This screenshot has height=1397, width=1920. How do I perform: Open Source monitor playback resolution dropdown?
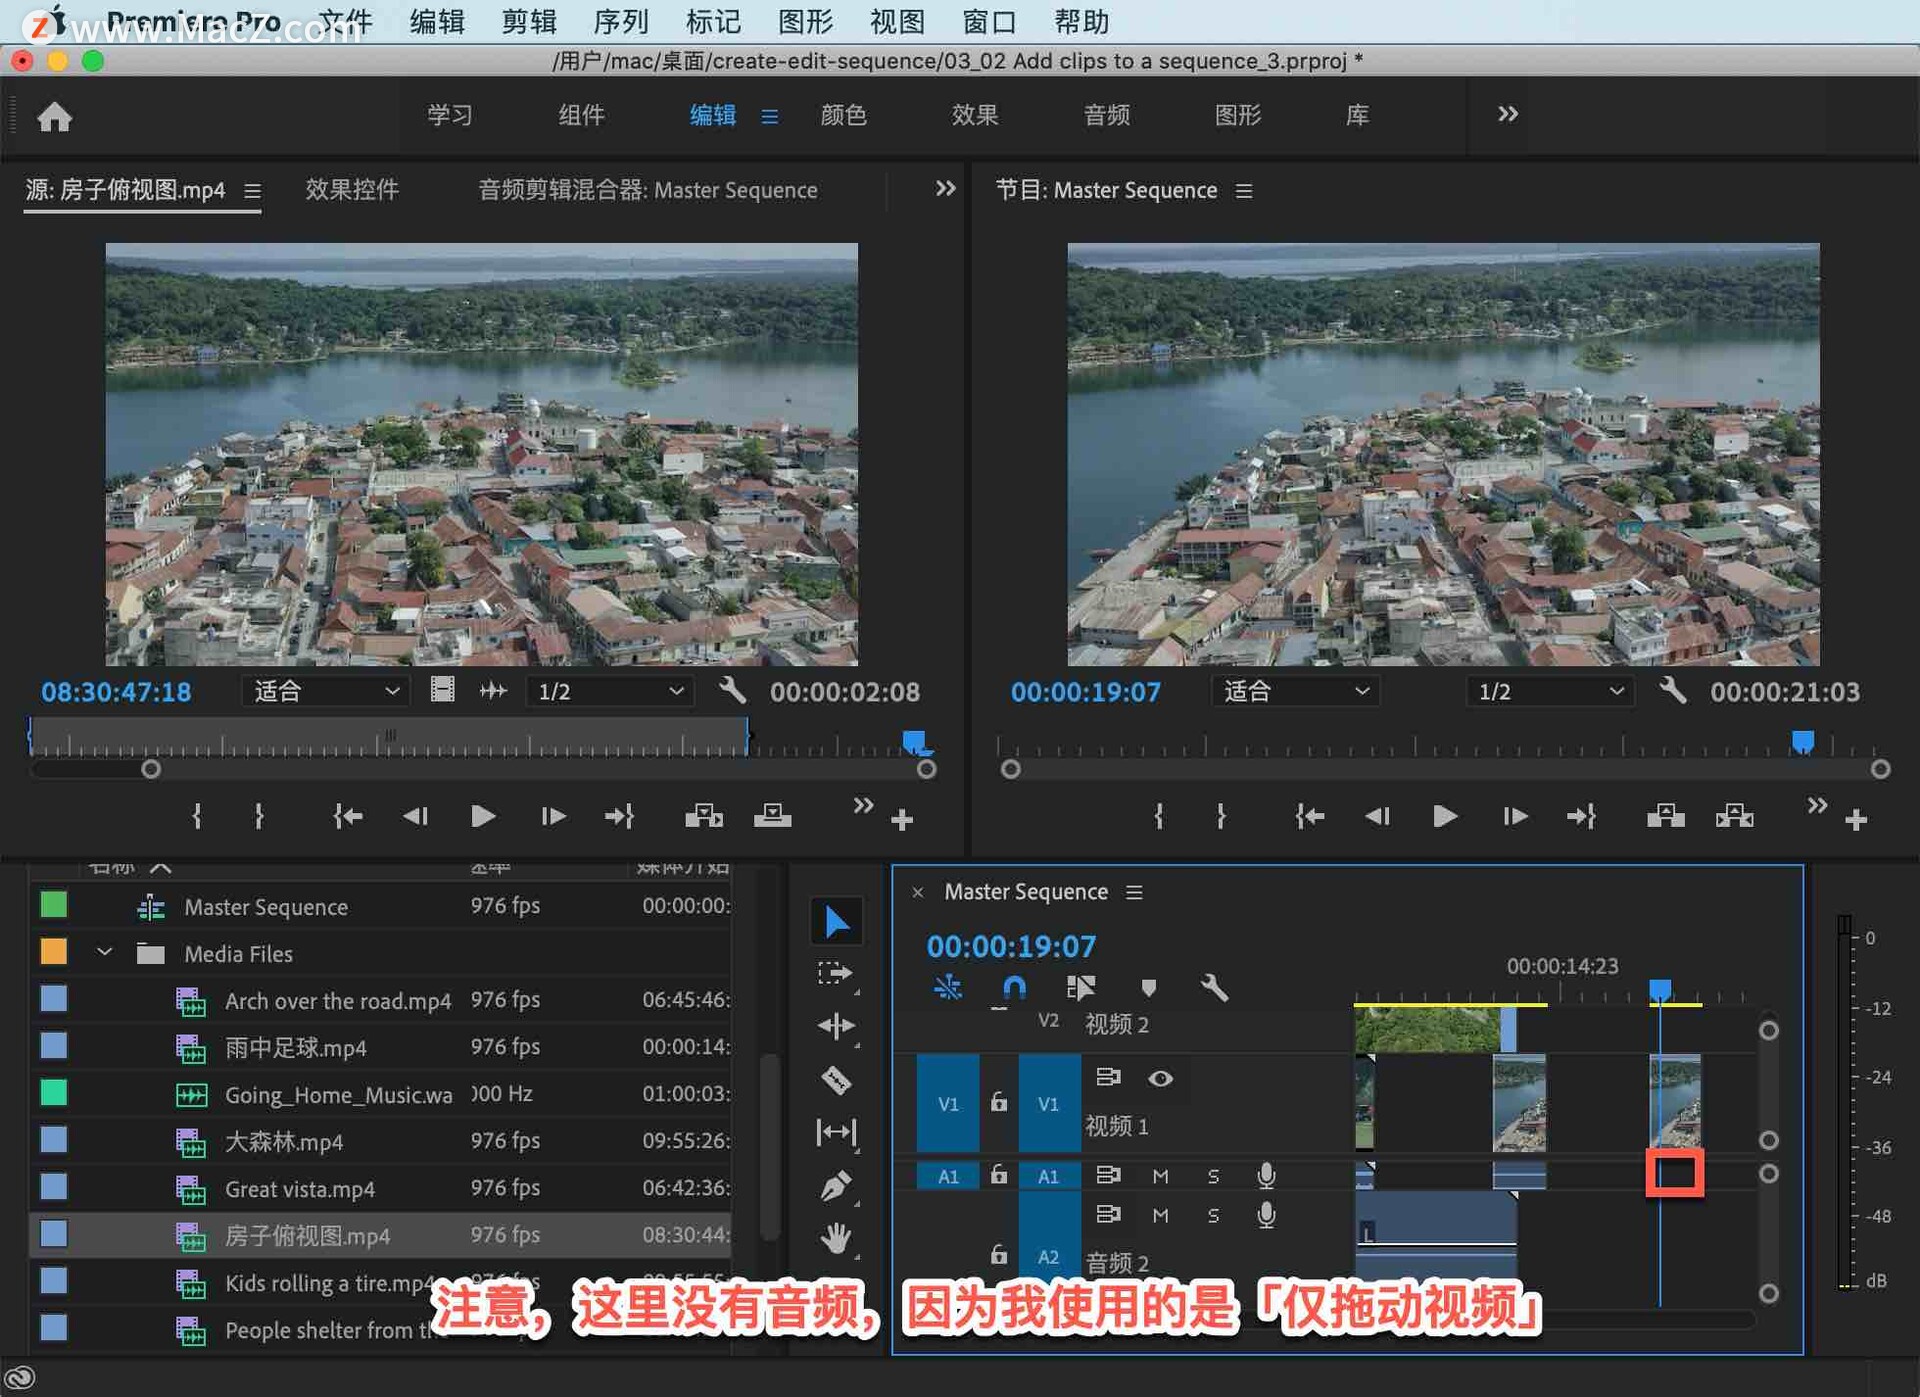610,691
